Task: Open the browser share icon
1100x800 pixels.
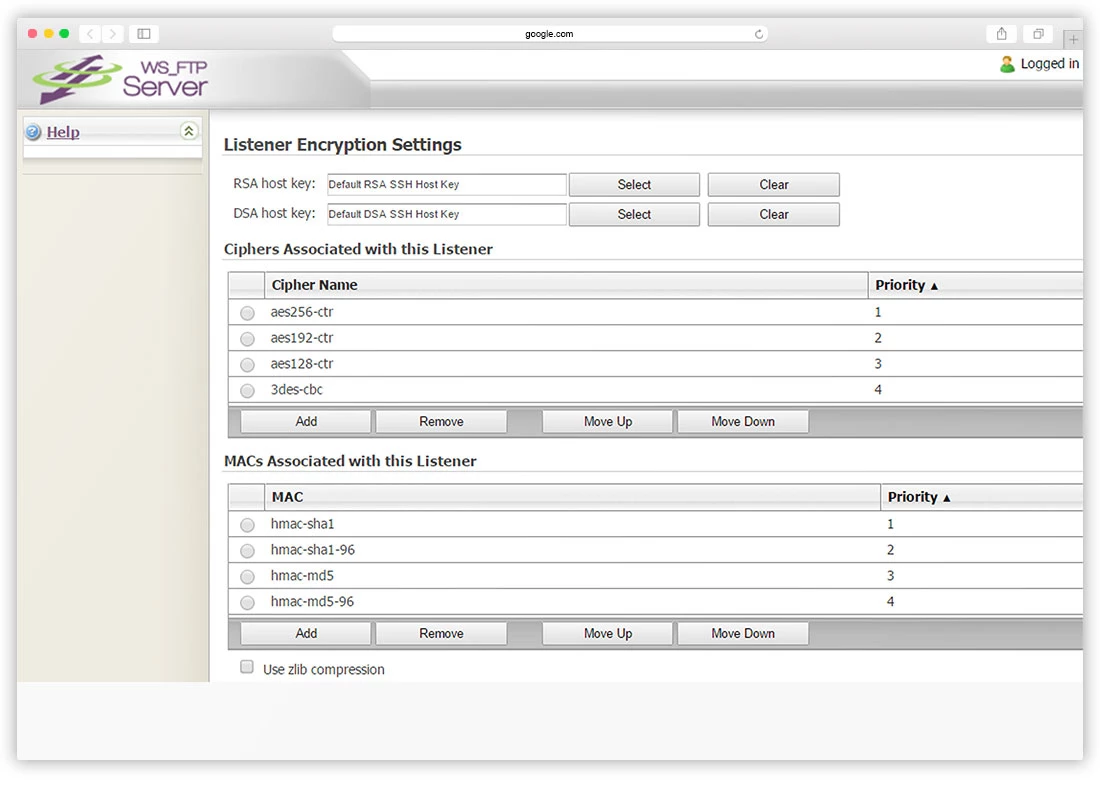Action: 1002,34
